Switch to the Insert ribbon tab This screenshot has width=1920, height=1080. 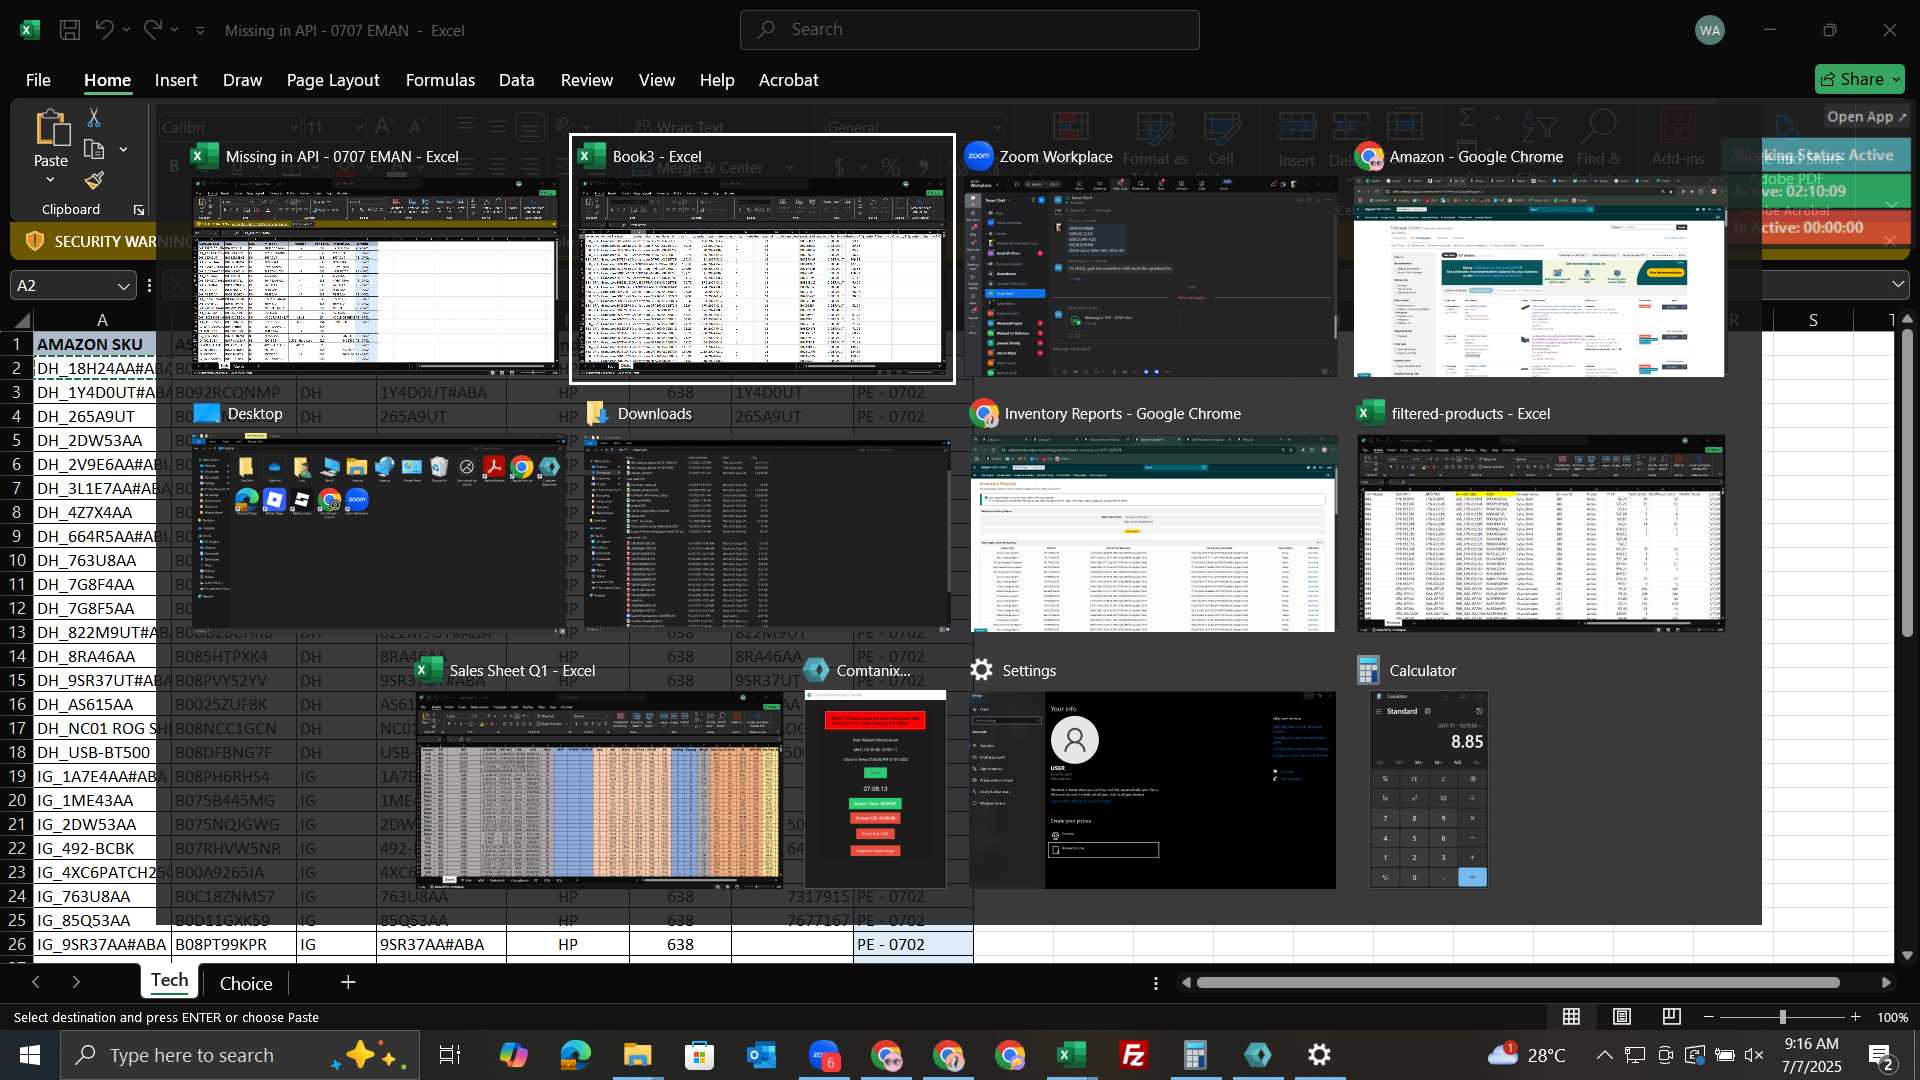176,80
